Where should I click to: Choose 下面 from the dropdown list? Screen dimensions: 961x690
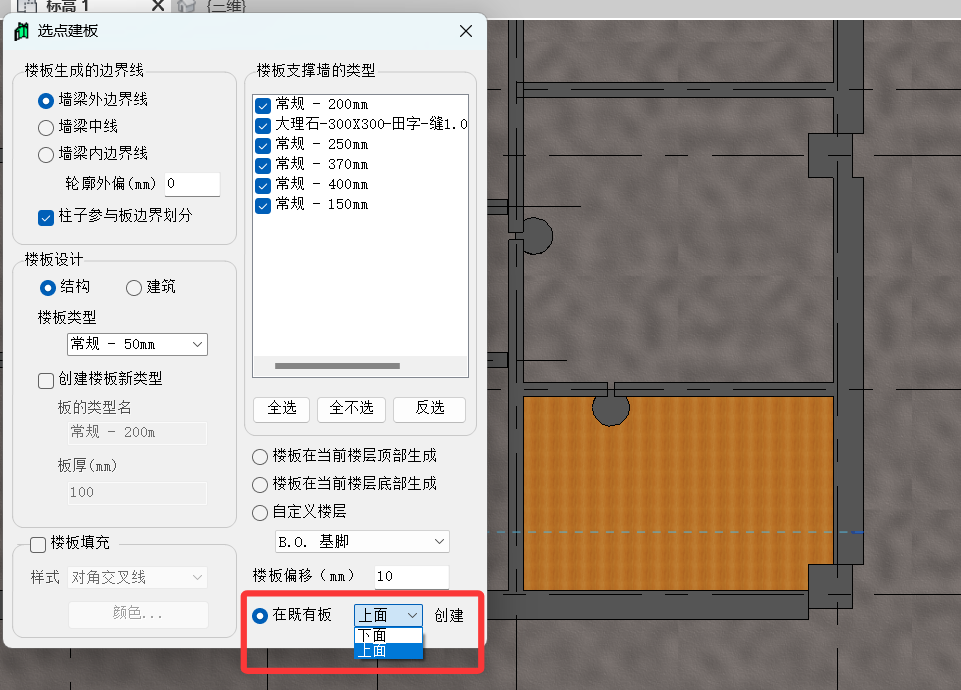tap(389, 635)
